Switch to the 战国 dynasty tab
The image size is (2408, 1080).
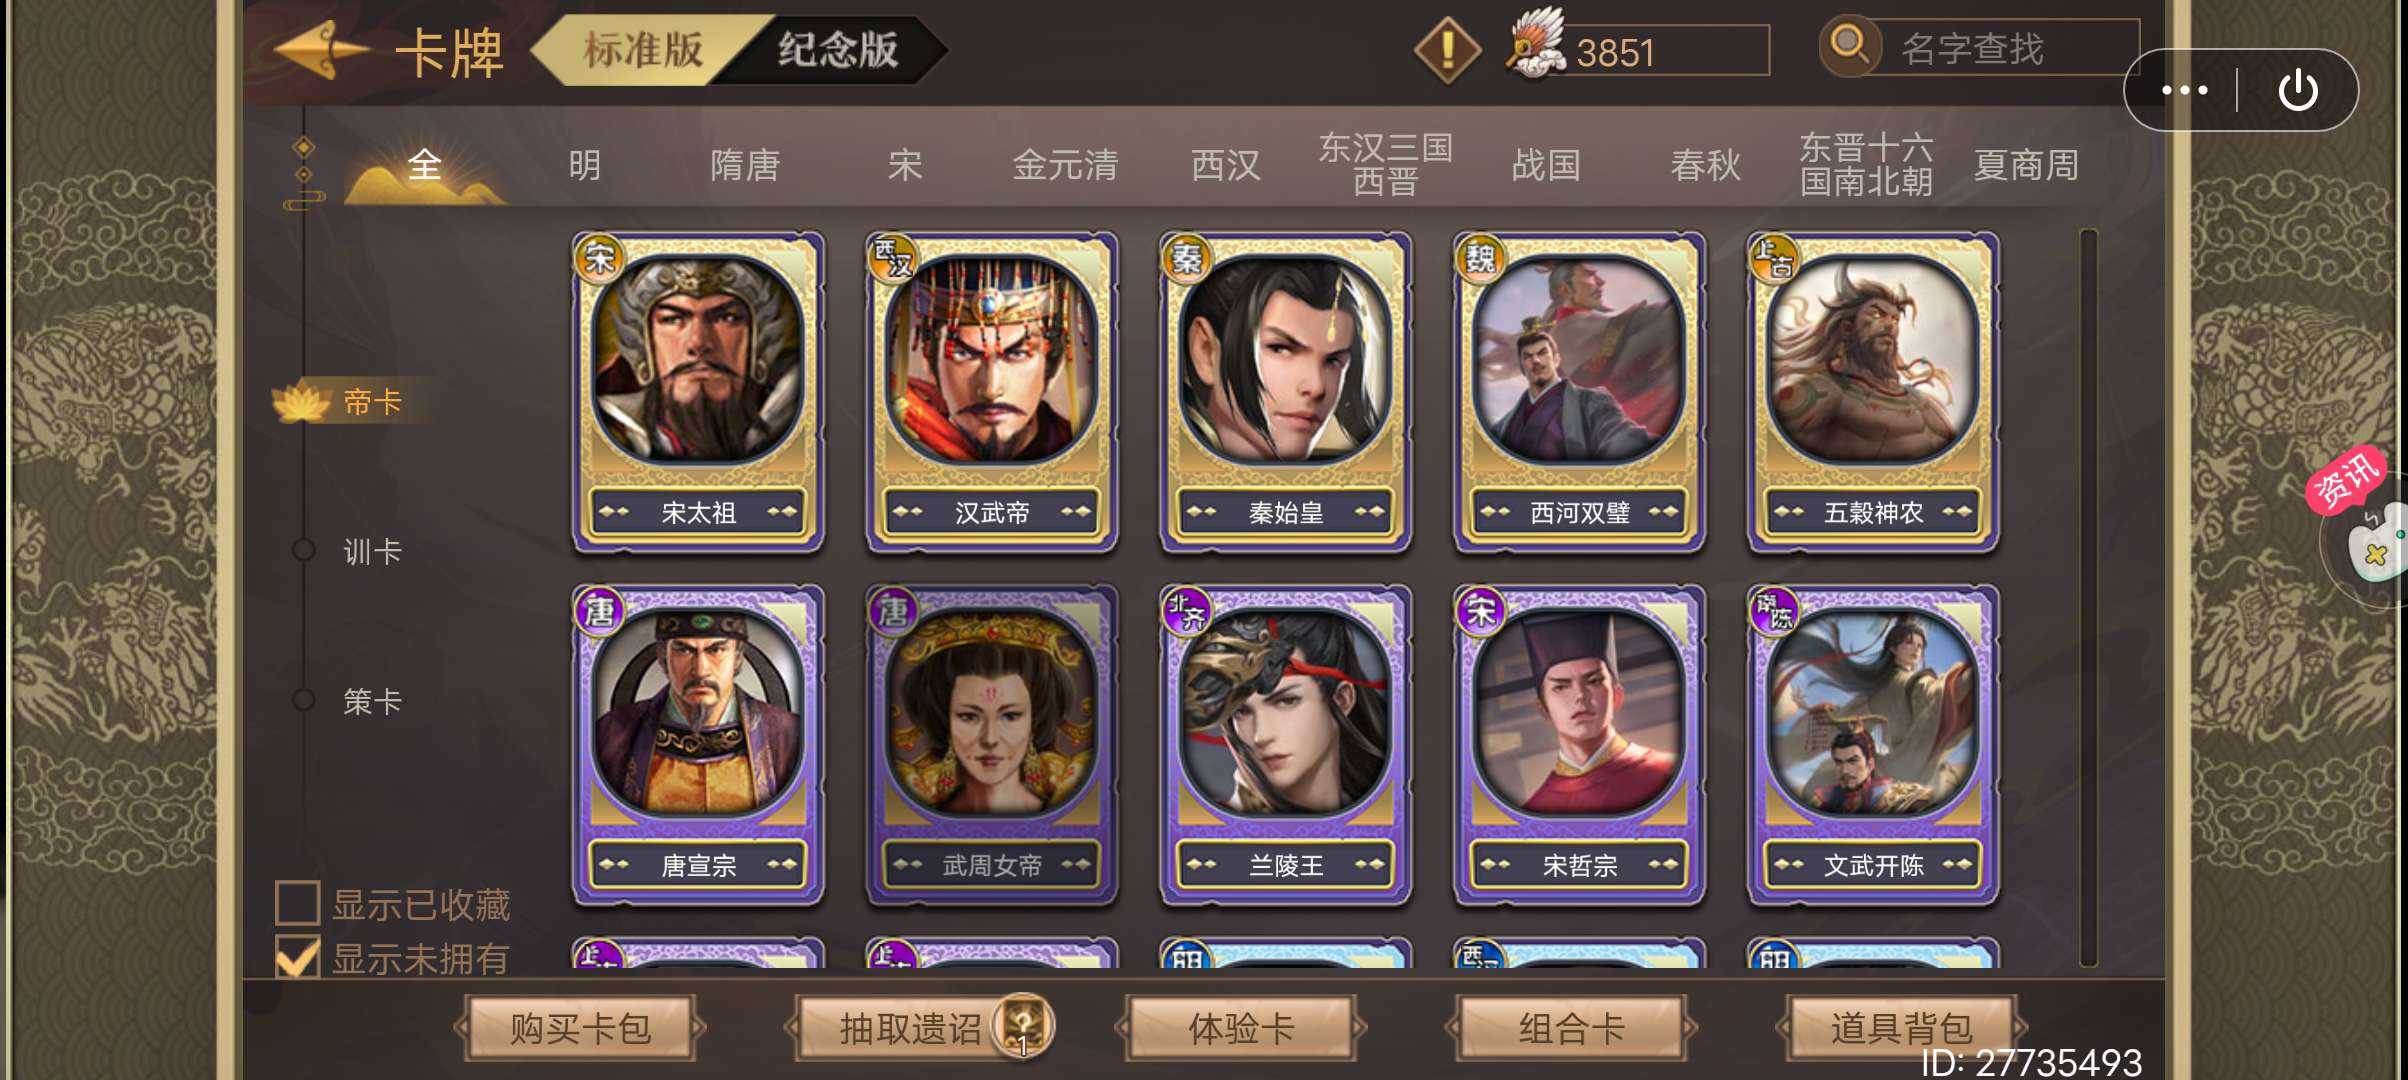1546,165
